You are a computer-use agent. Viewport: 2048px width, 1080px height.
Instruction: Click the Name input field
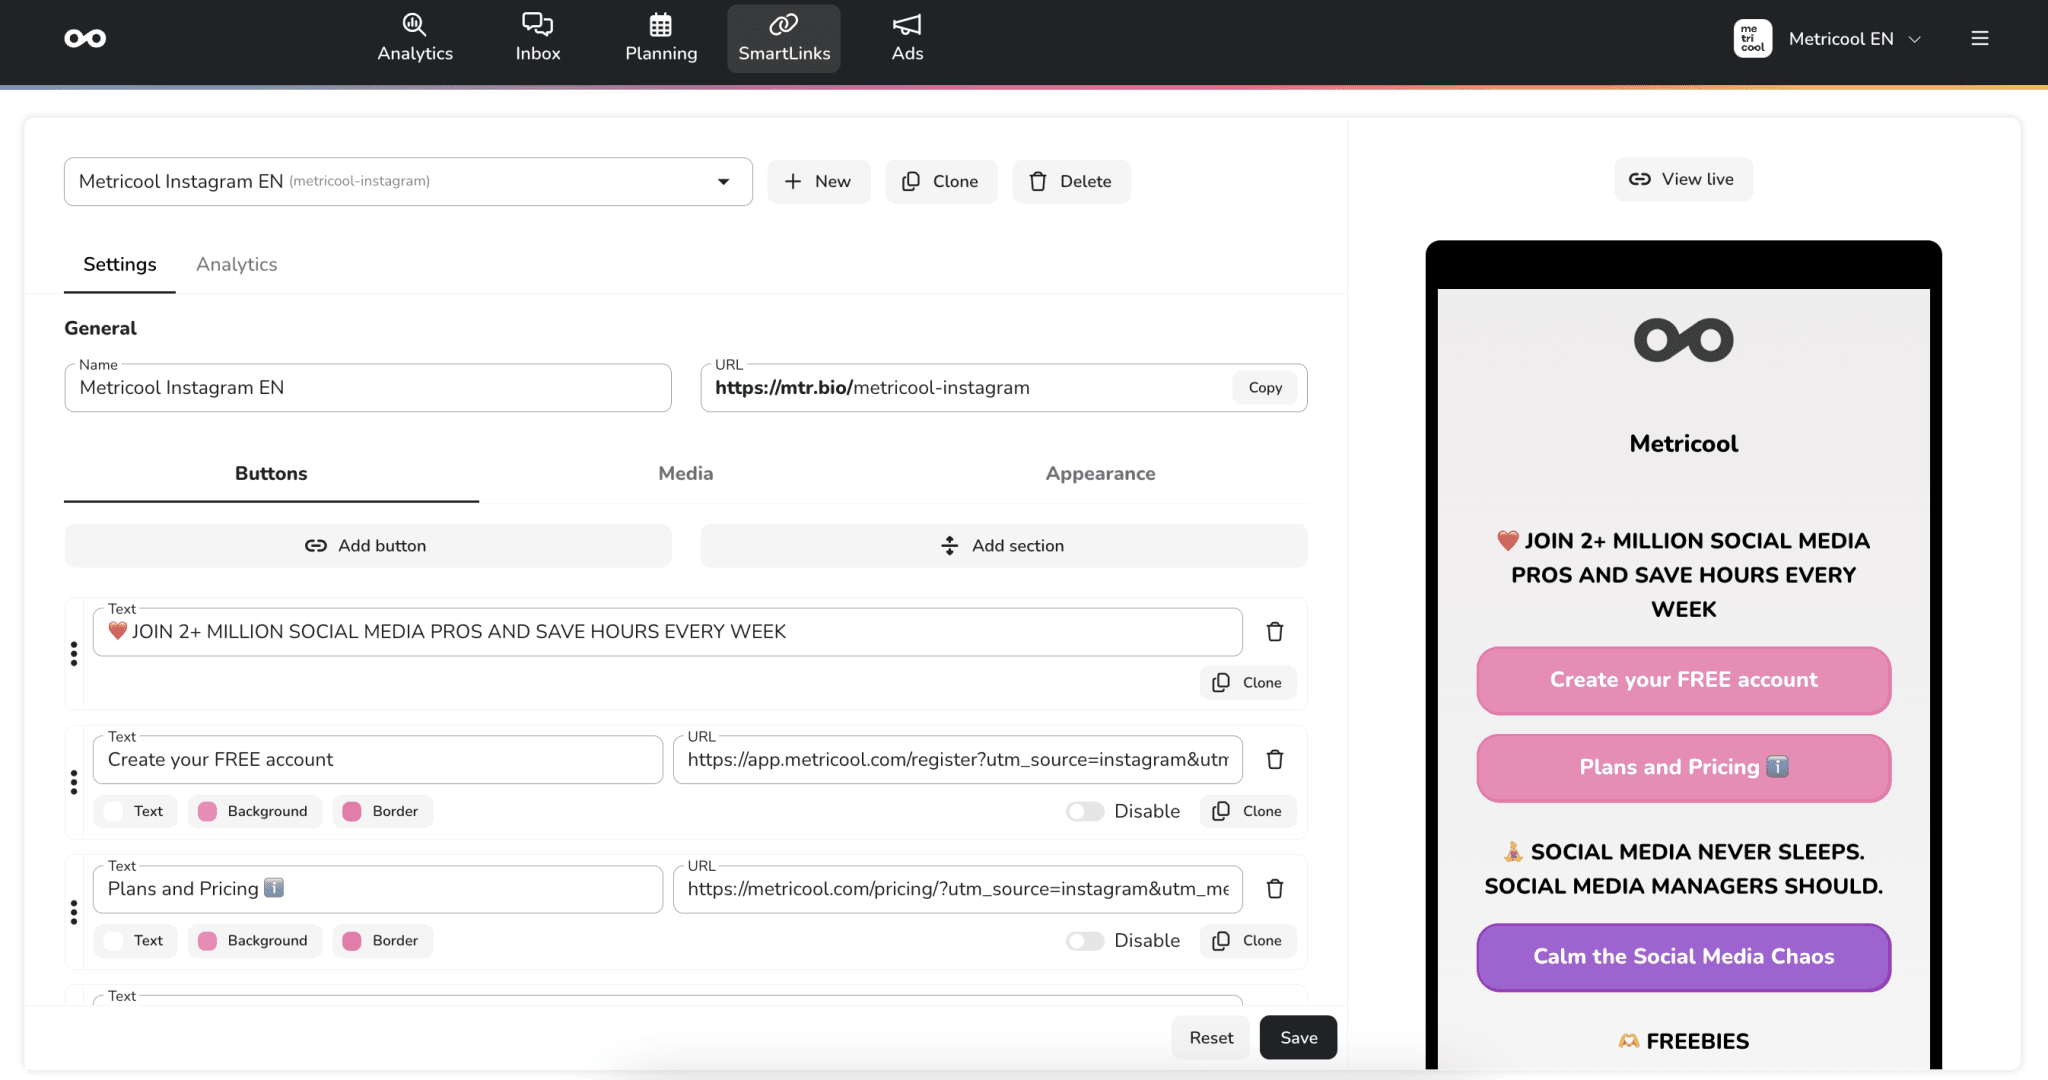pos(367,388)
